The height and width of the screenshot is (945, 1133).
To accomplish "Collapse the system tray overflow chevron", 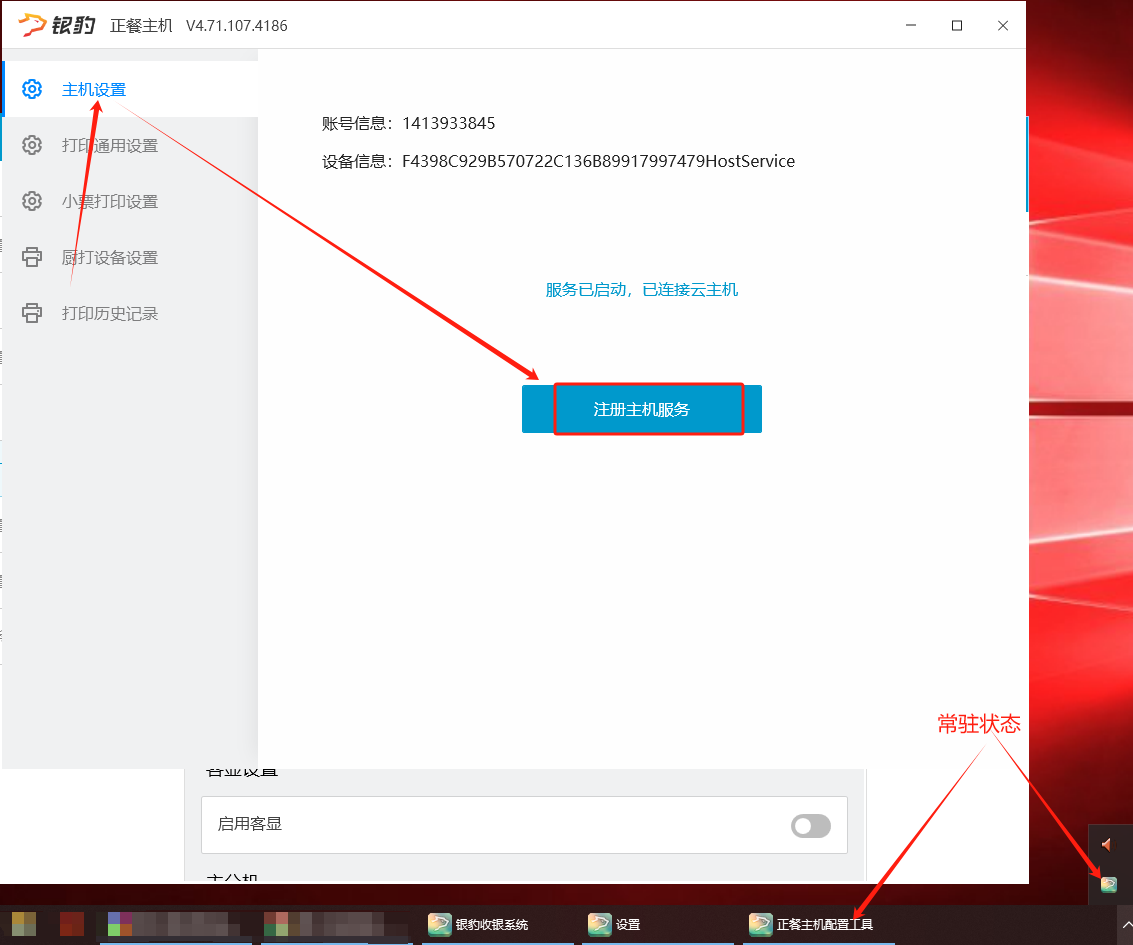I will point(1126,925).
